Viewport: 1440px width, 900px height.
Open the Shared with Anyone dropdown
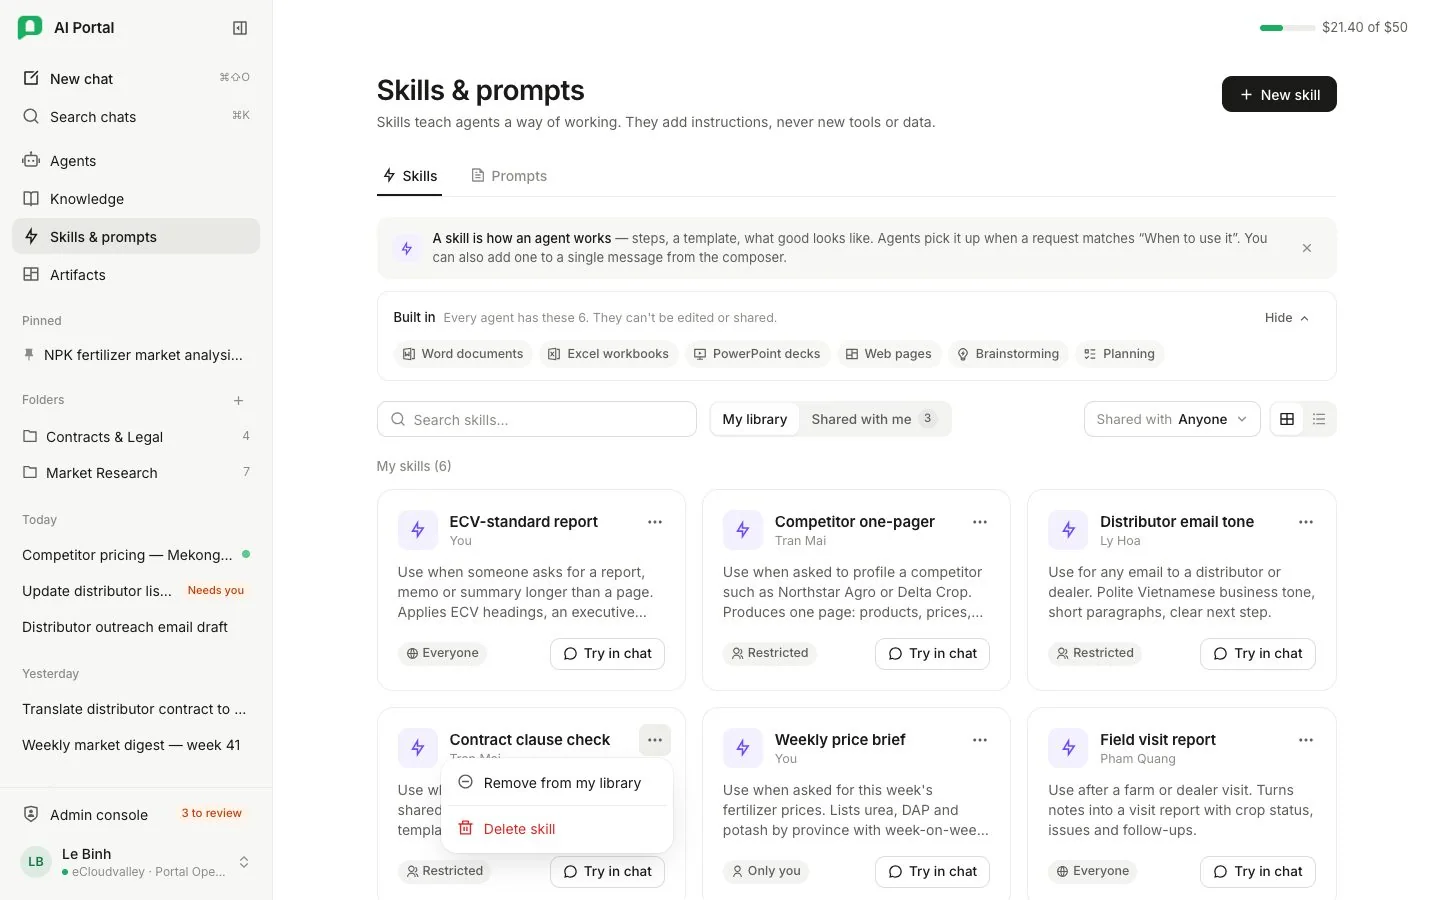(1172, 419)
